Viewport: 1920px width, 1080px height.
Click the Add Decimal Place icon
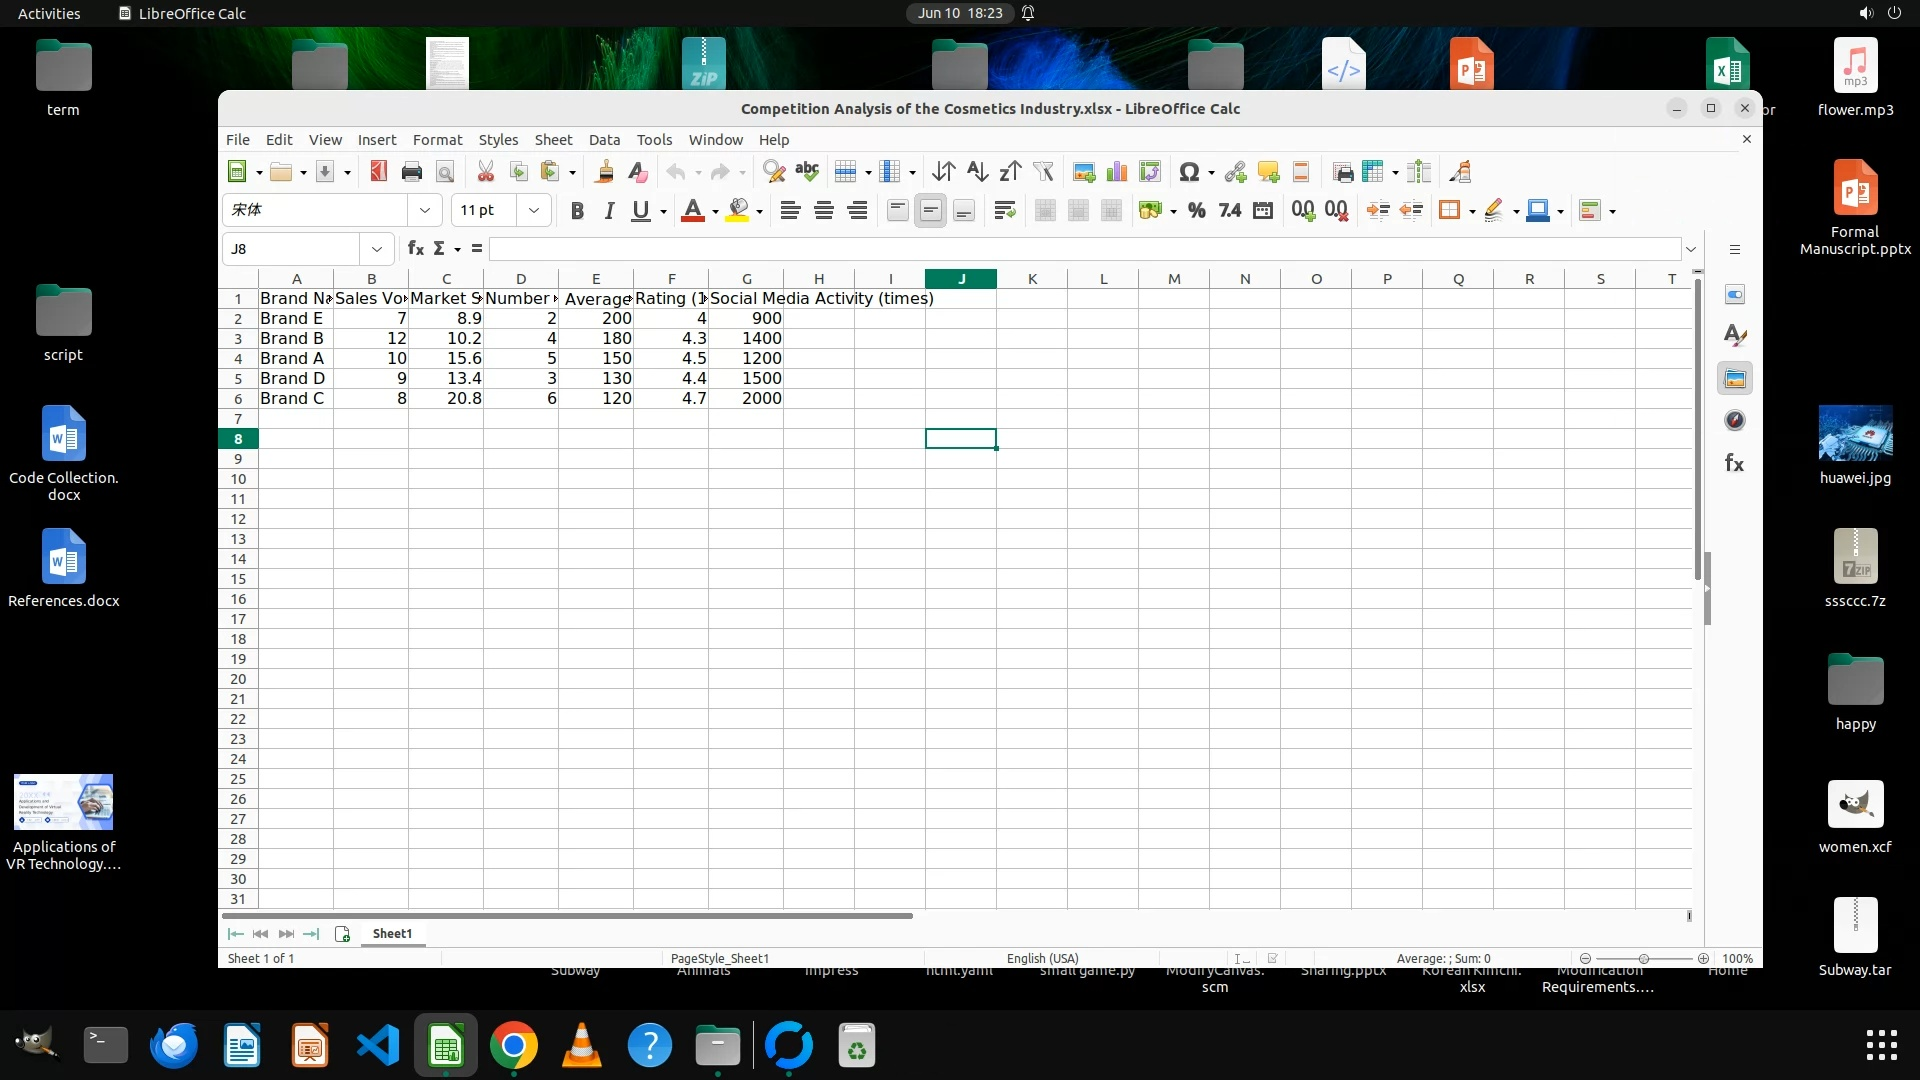pyautogui.click(x=1302, y=210)
